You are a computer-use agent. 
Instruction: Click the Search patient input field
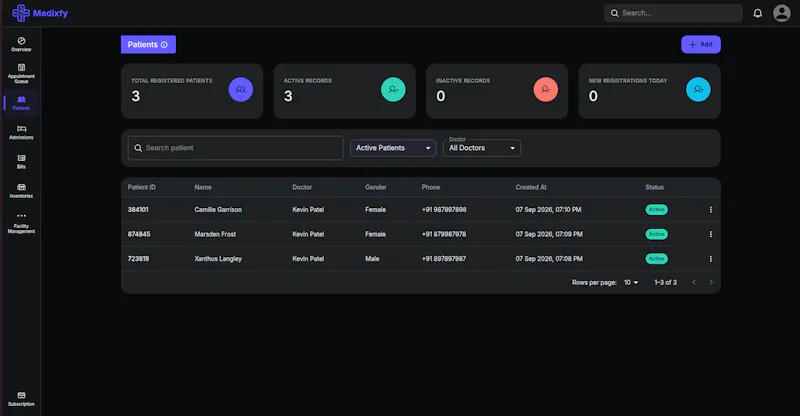[x=236, y=148]
